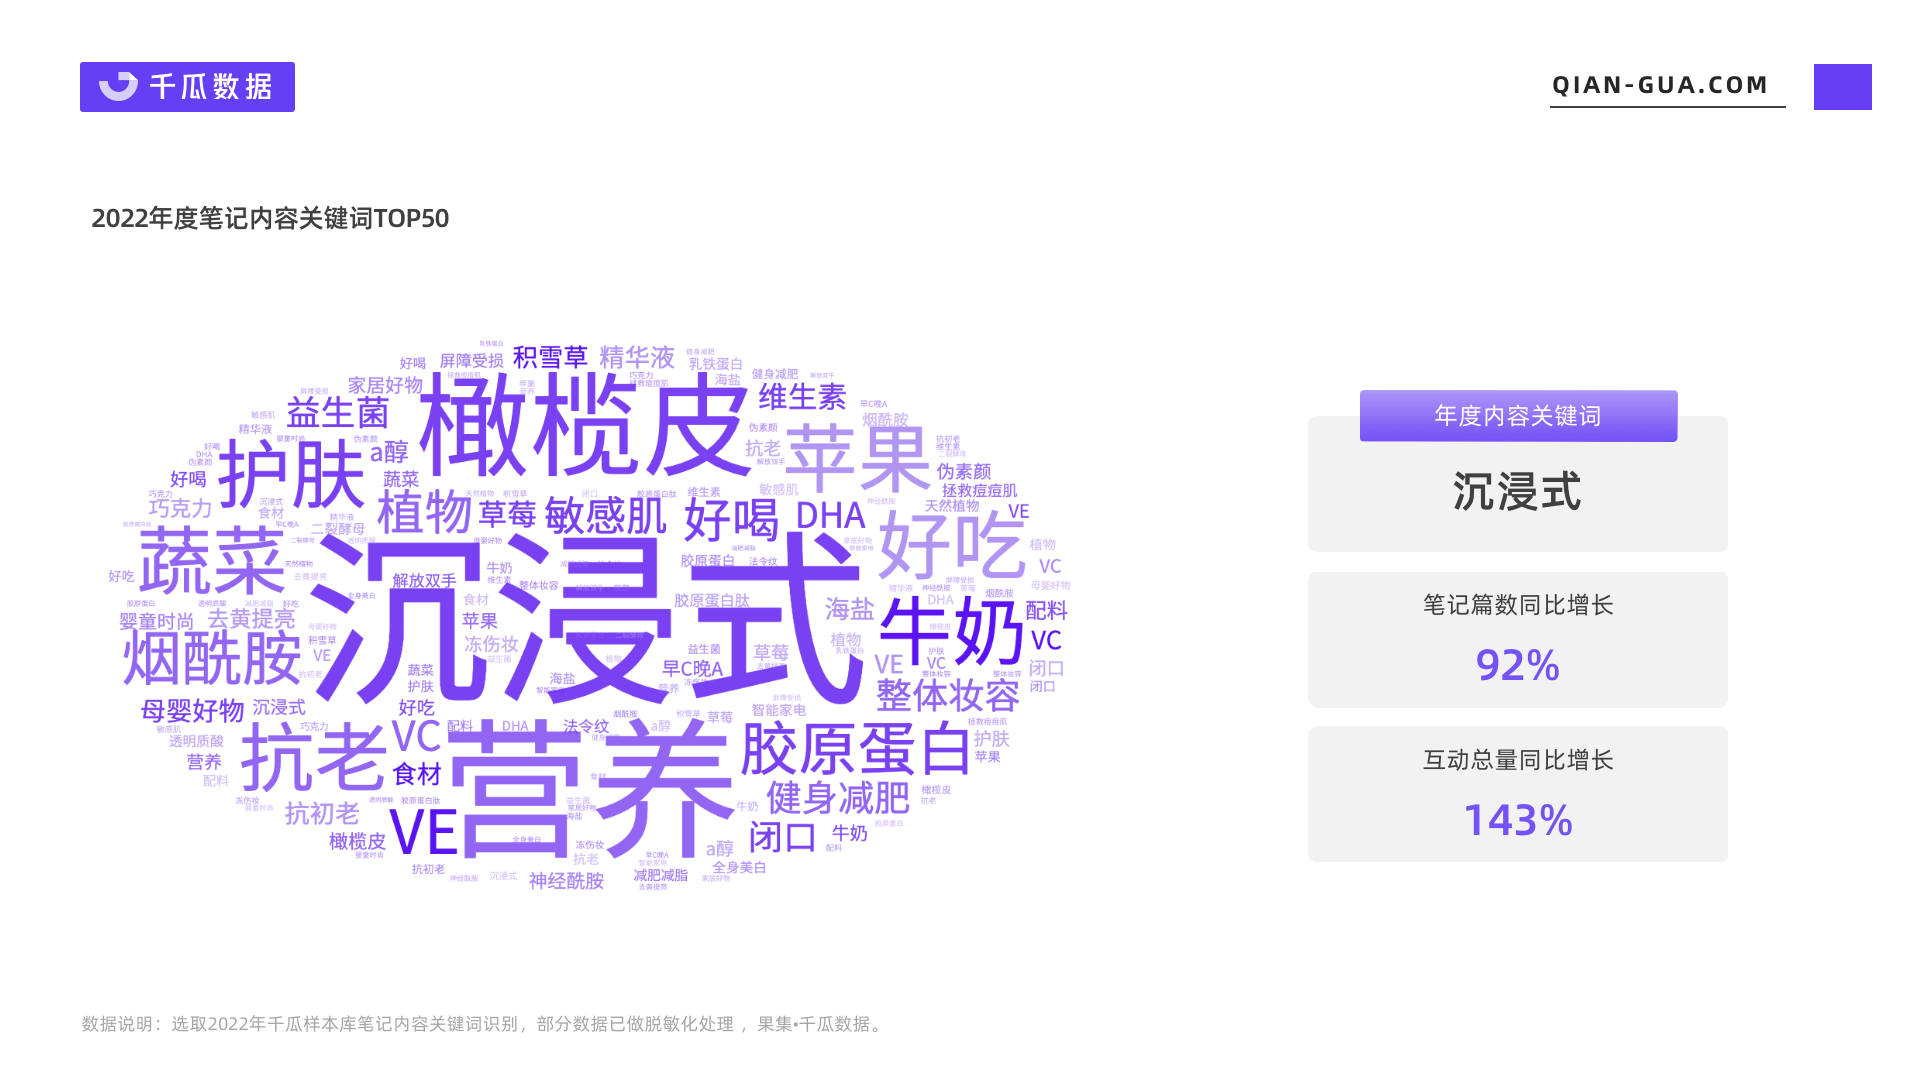Select the prominent 积雪草 word
Image resolution: width=1920 pixels, height=1080 pixels.
click(550, 357)
